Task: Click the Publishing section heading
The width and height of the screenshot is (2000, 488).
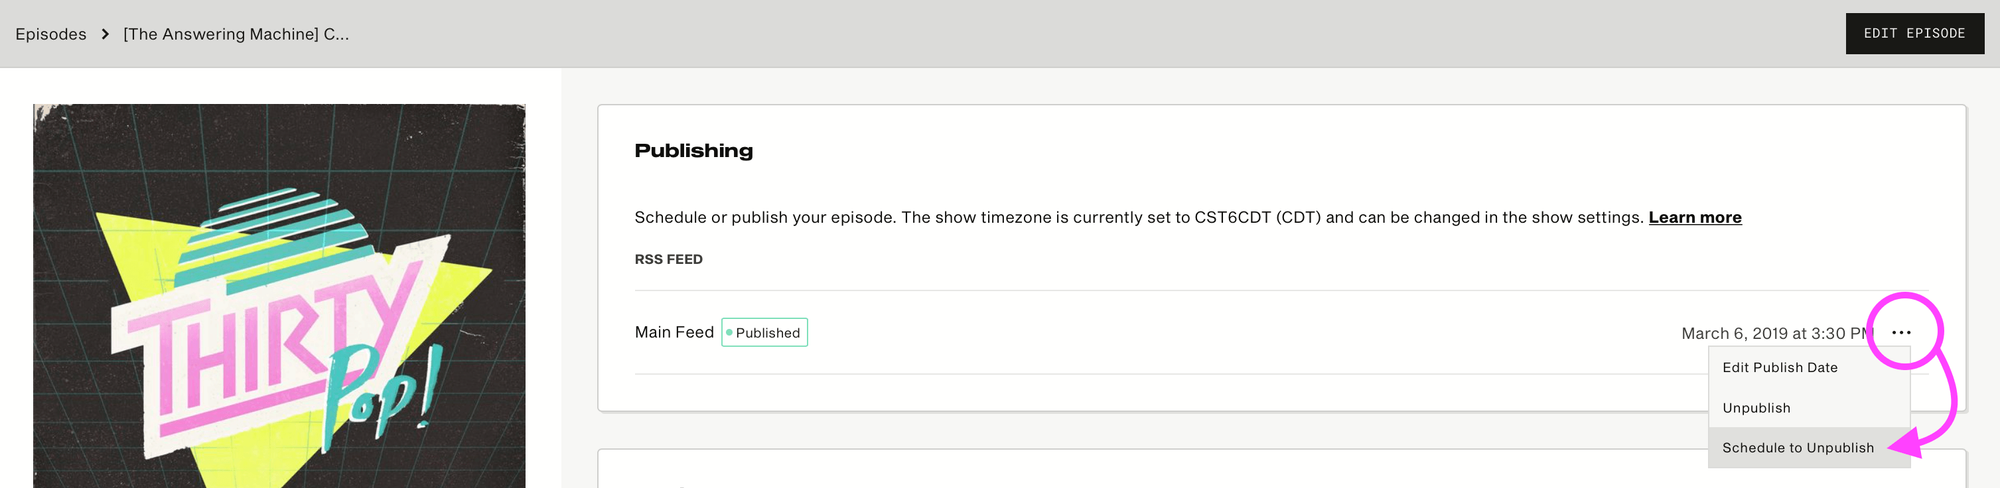Action: 693,151
